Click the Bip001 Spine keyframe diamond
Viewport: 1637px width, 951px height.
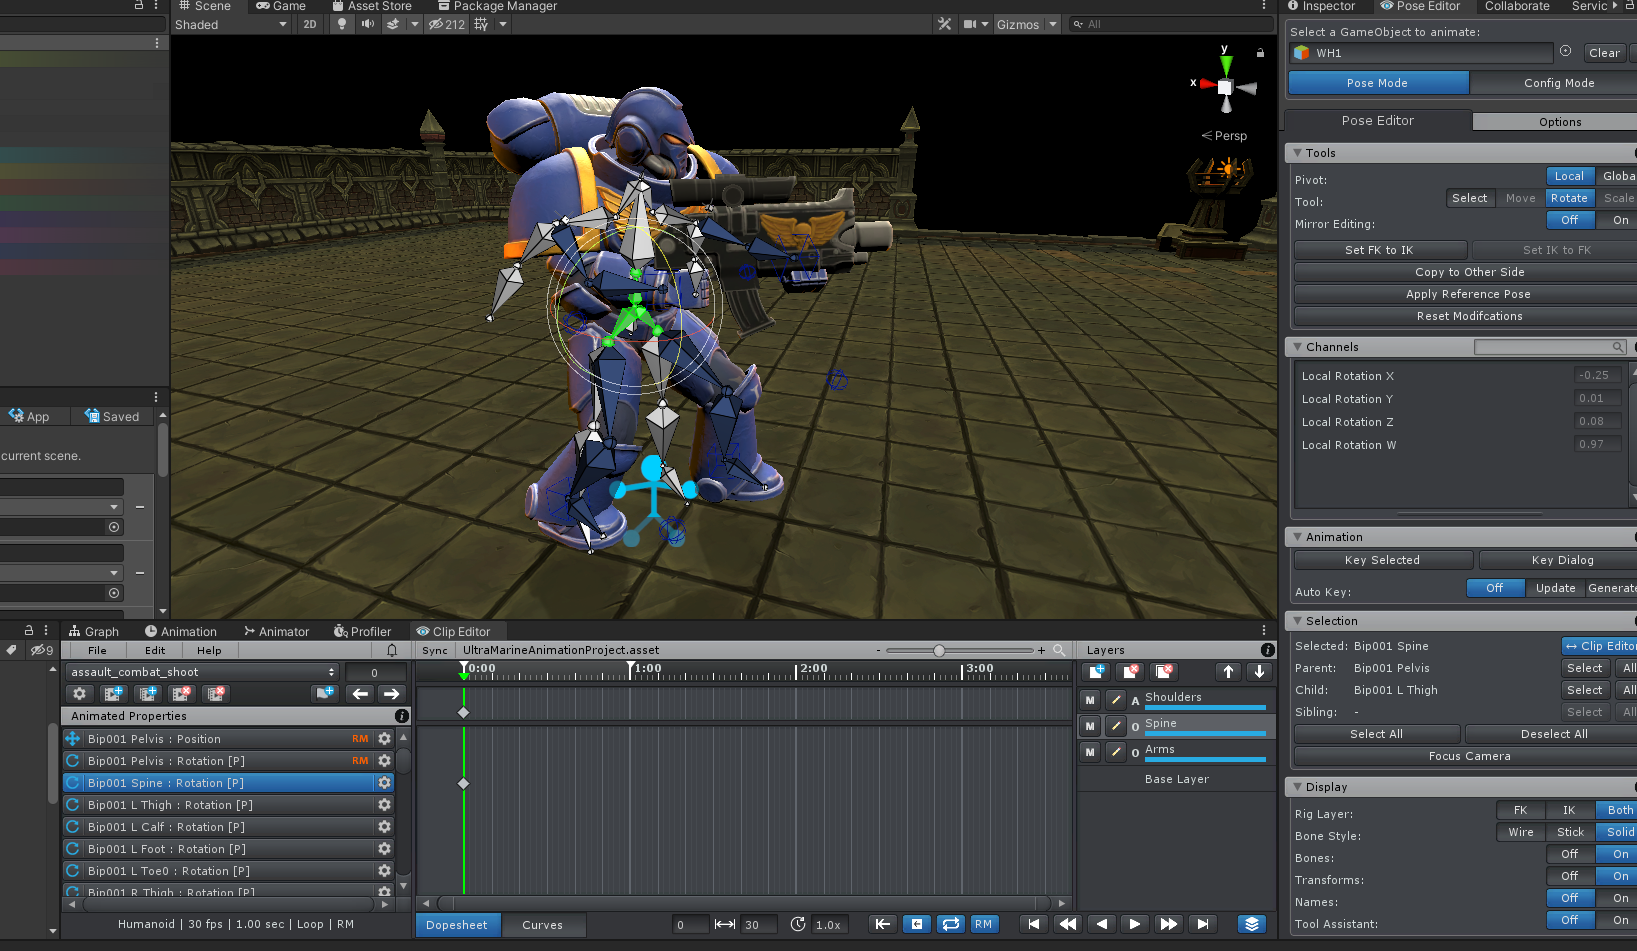point(463,783)
